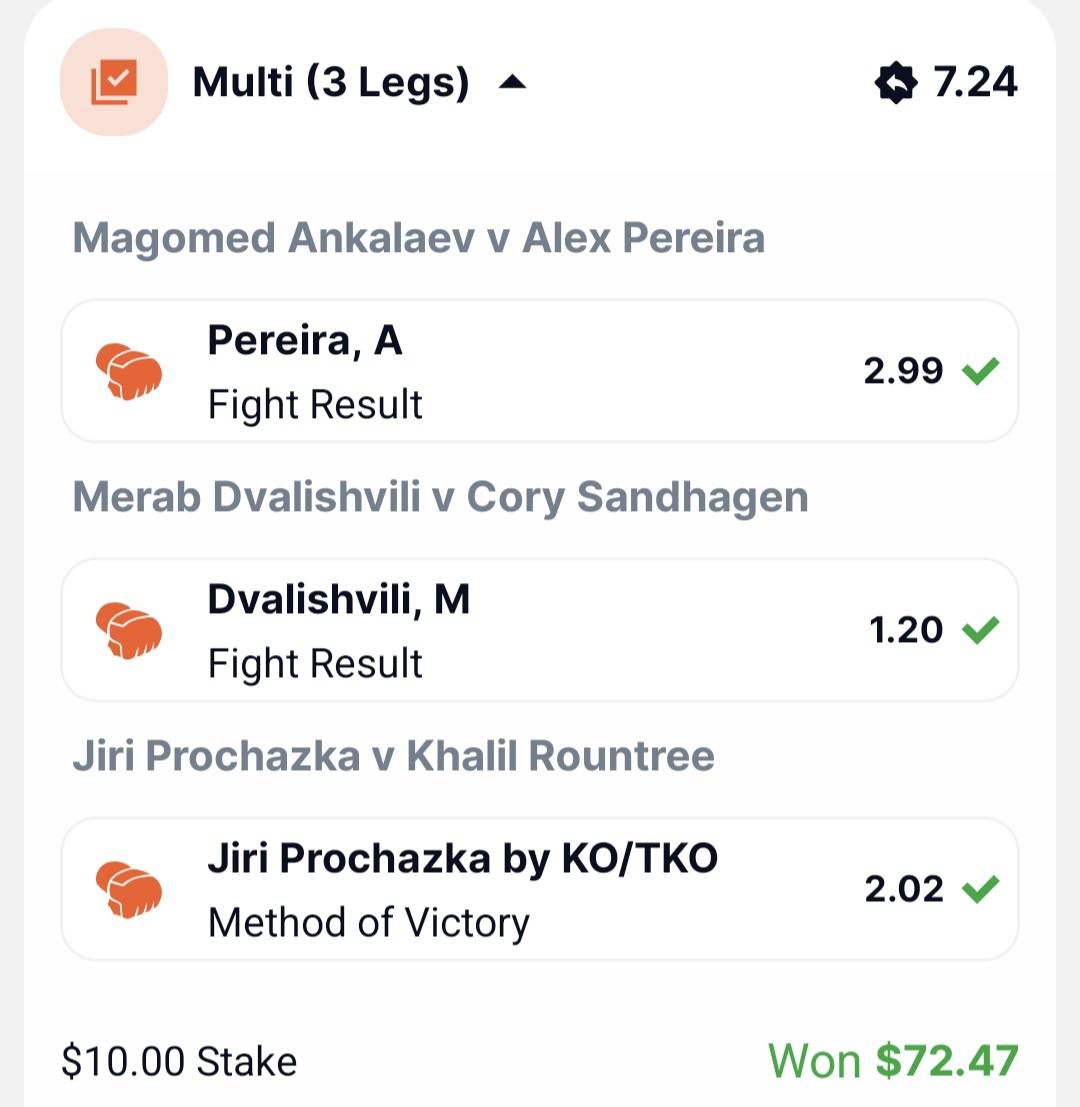Open the Merab Dvalishvili v Cory Sandhagen event
The width and height of the screenshot is (1080, 1107).
tap(440, 498)
